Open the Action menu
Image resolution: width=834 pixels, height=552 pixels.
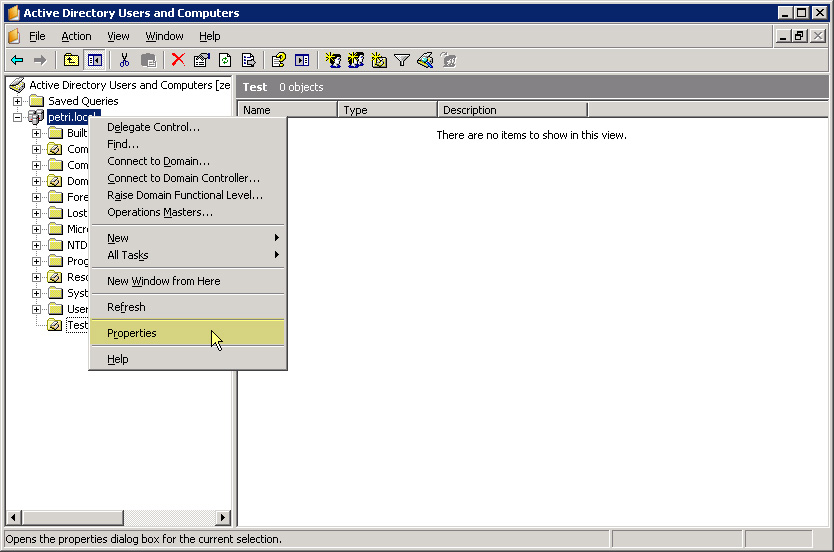coord(76,36)
